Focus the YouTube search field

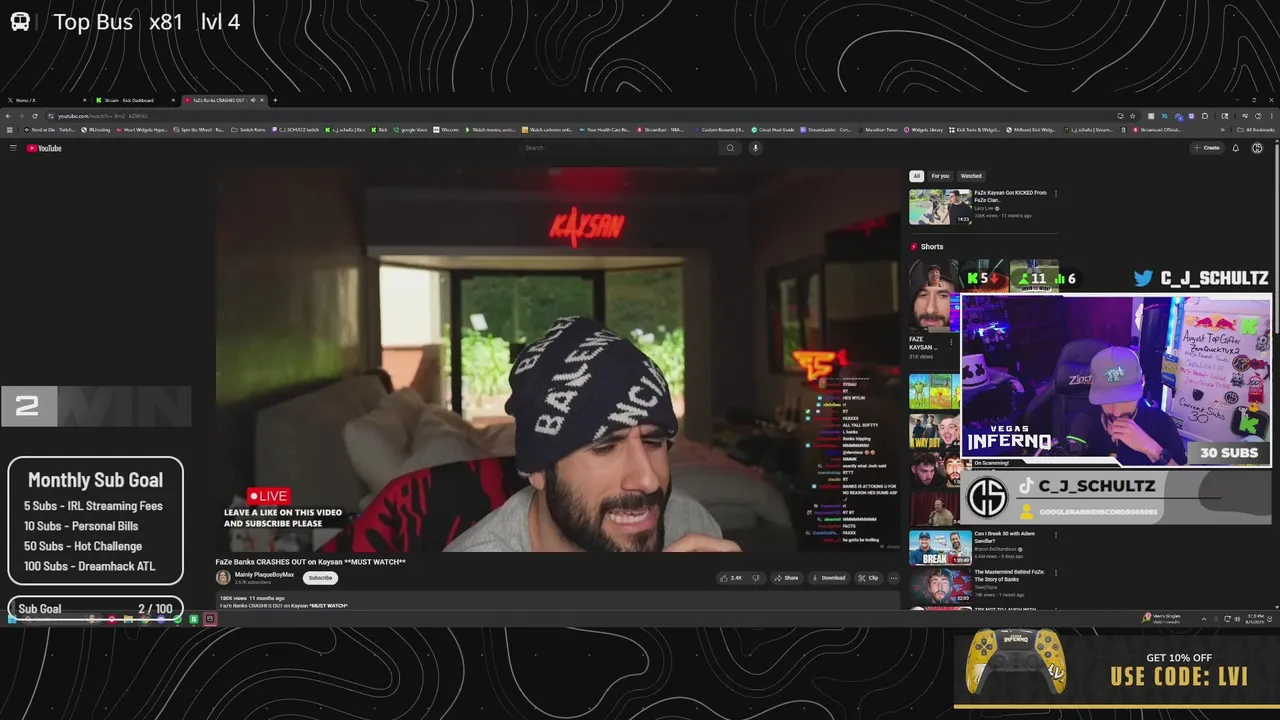pyautogui.click(x=620, y=148)
